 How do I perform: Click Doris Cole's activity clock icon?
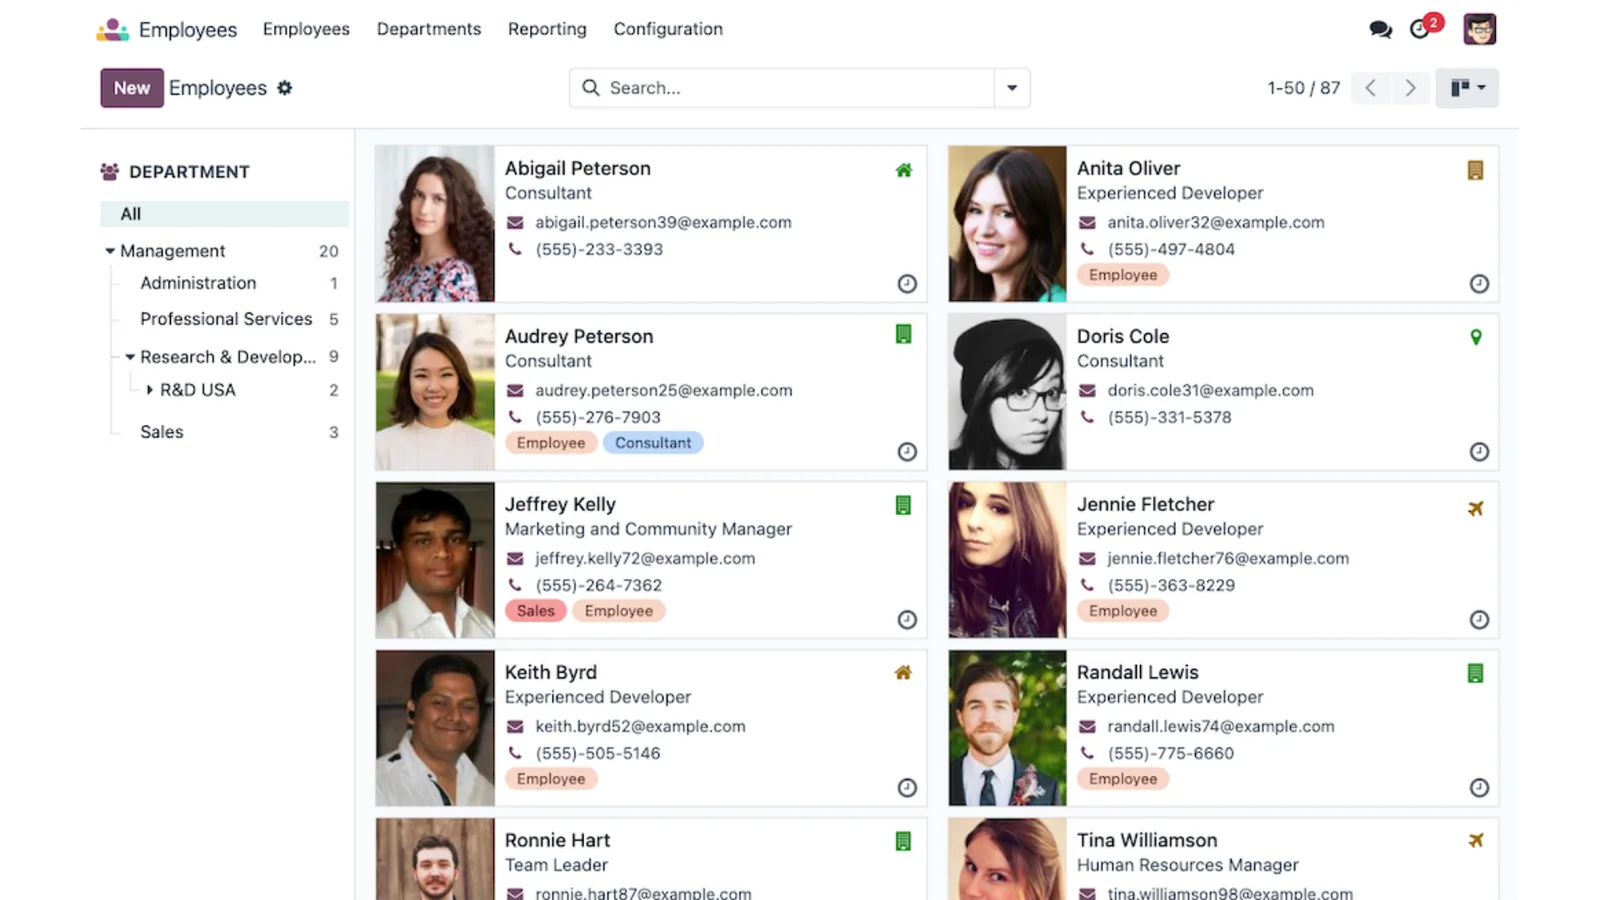click(x=1479, y=452)
